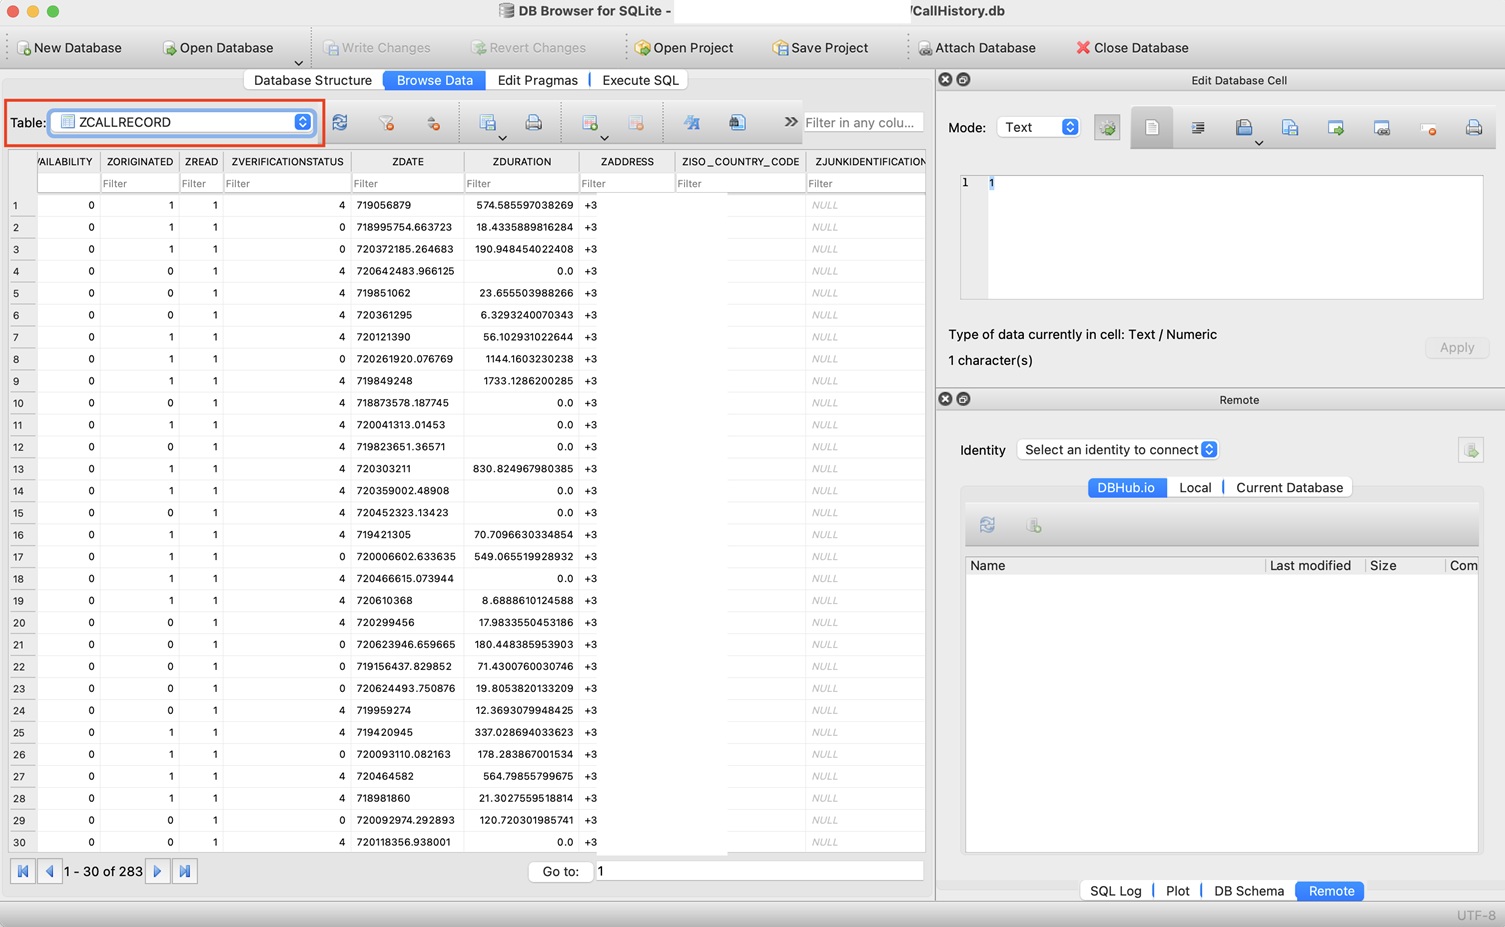Open the Mode dropdown set to Text
Screen dimensions: 1505x927
pos(1038,127)
